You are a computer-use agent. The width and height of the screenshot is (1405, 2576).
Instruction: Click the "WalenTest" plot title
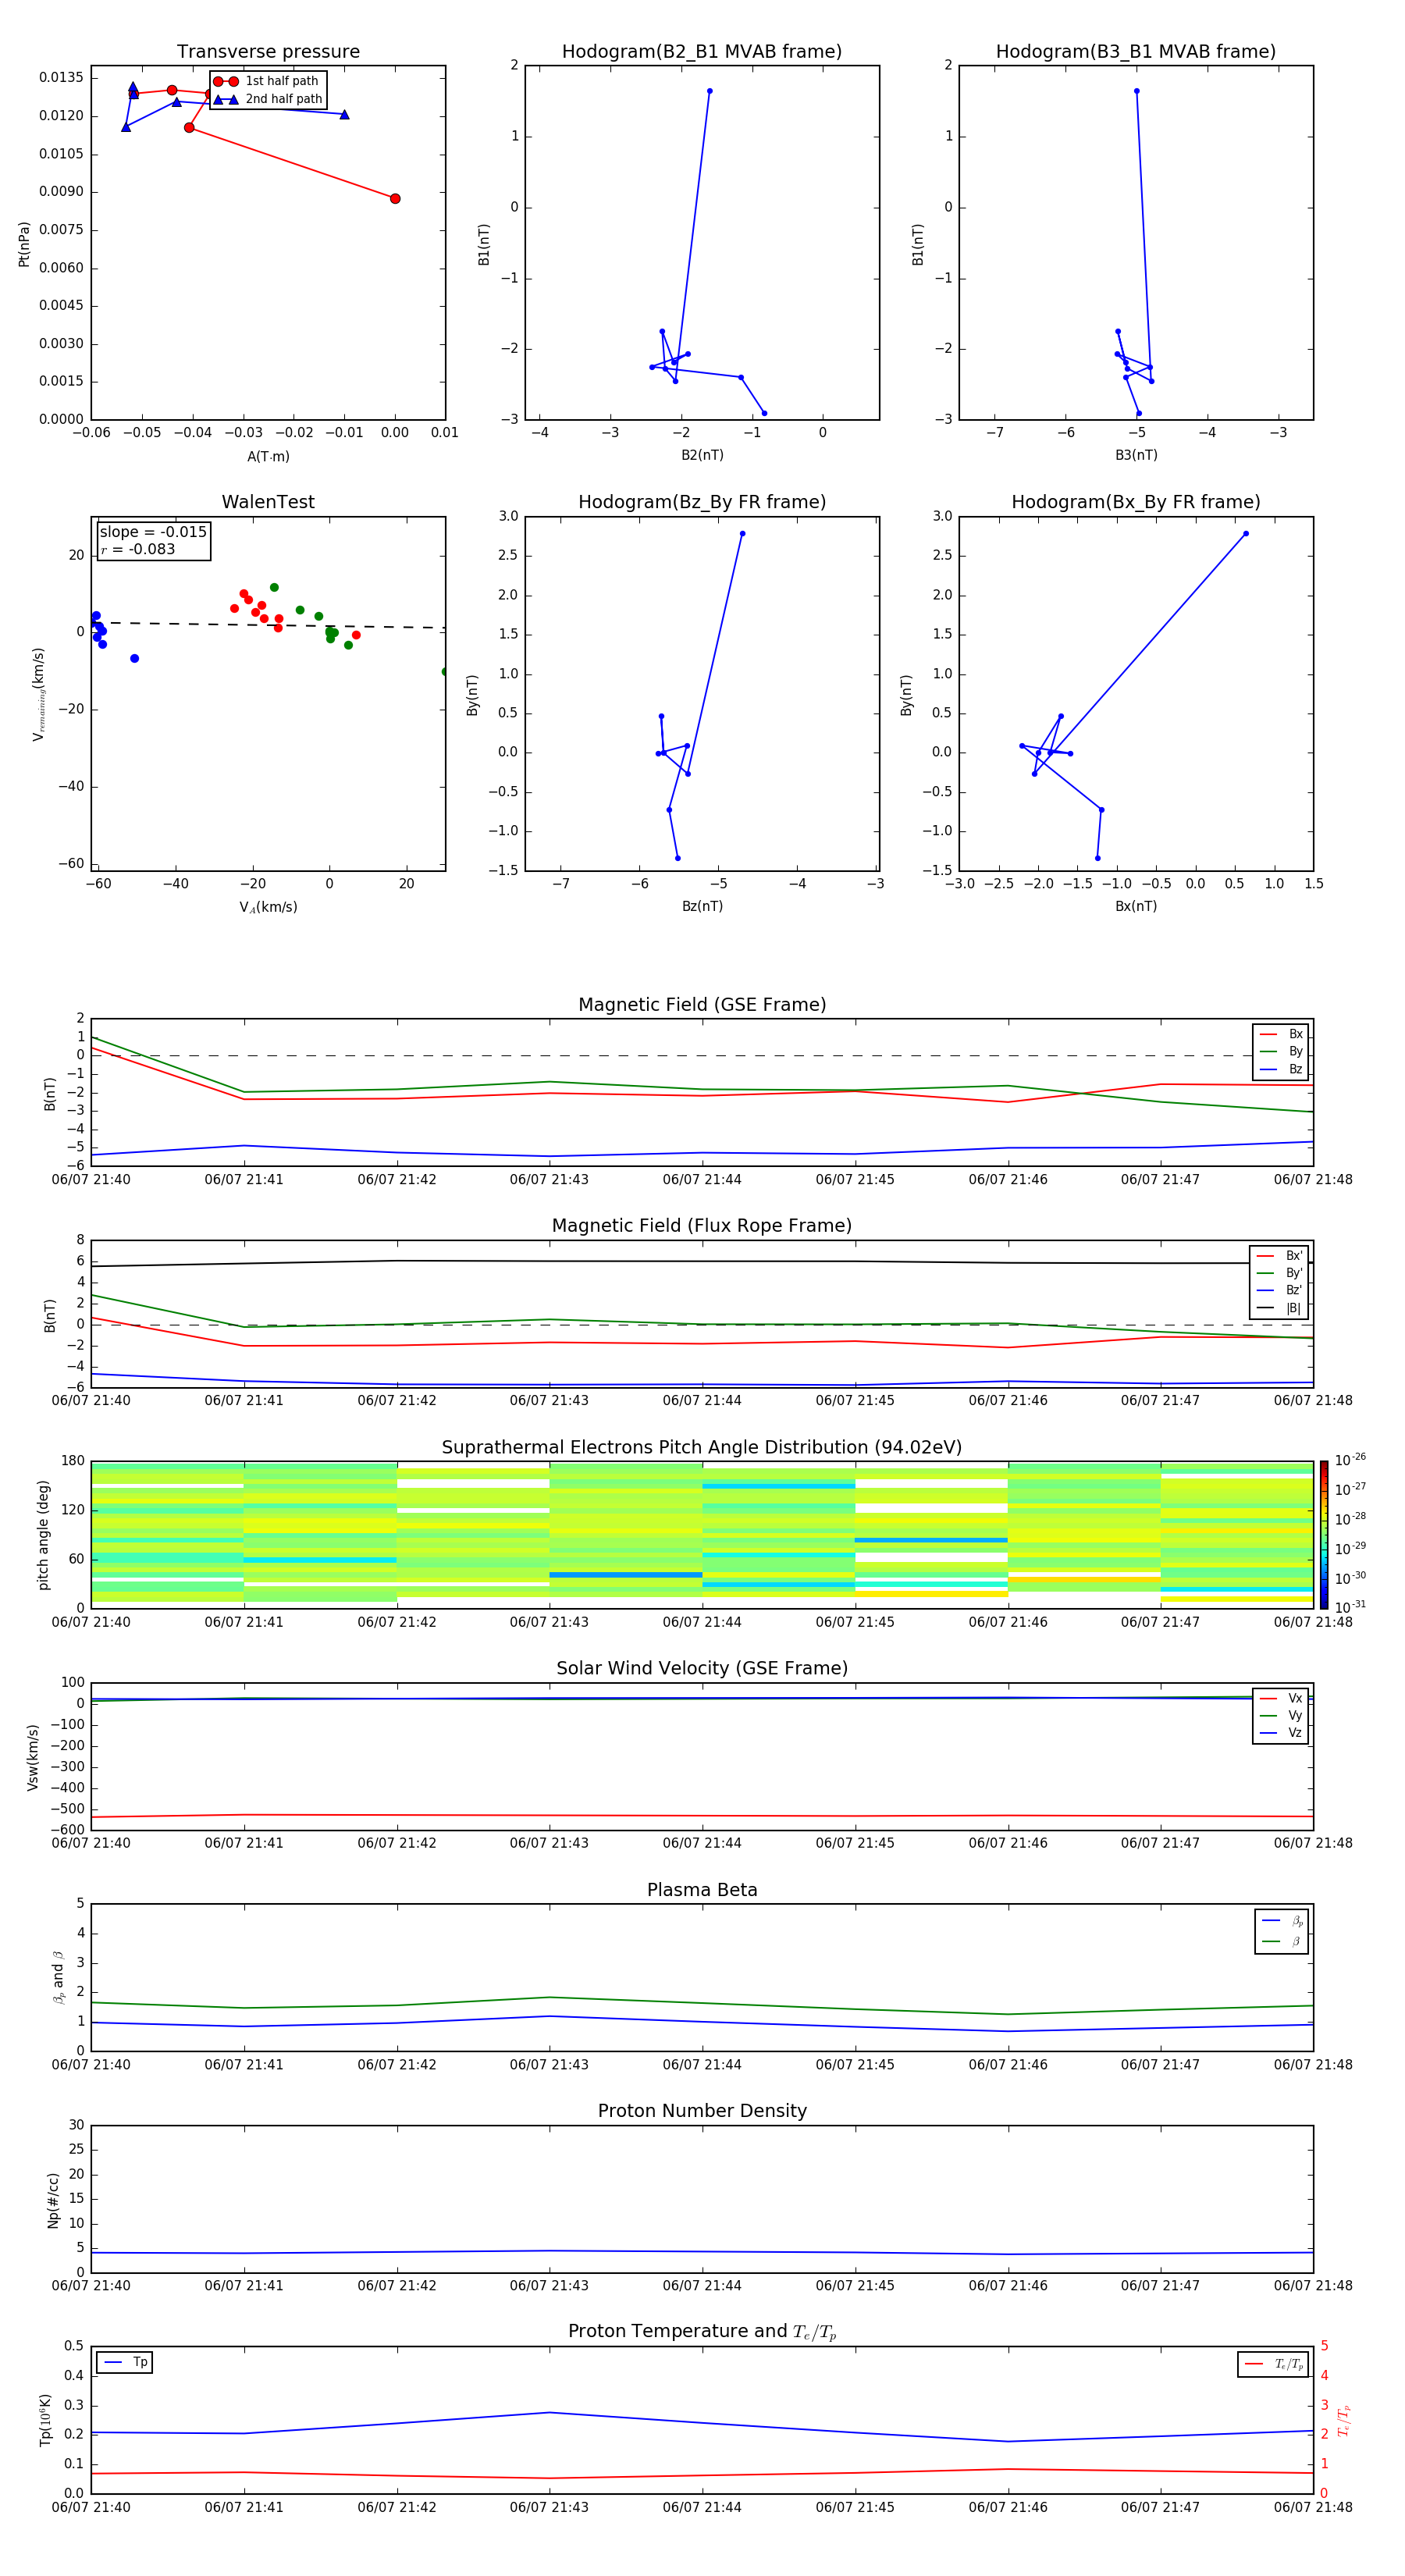[x=268, y=502]
